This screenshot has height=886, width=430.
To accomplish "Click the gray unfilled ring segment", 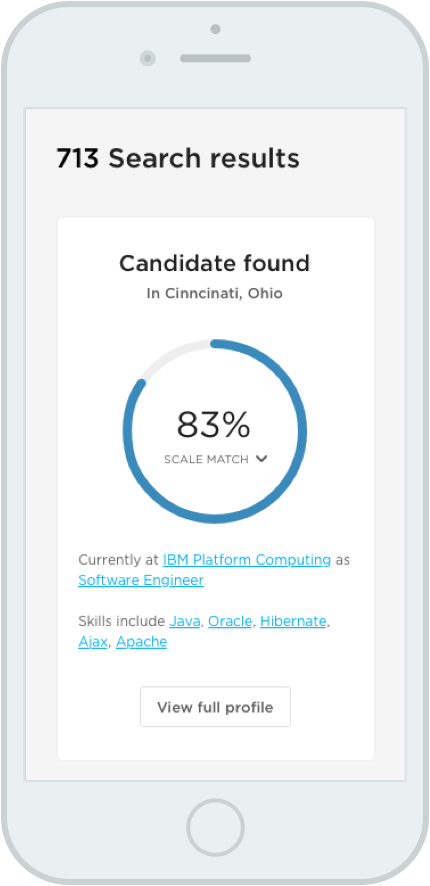I will pos(170,355).
